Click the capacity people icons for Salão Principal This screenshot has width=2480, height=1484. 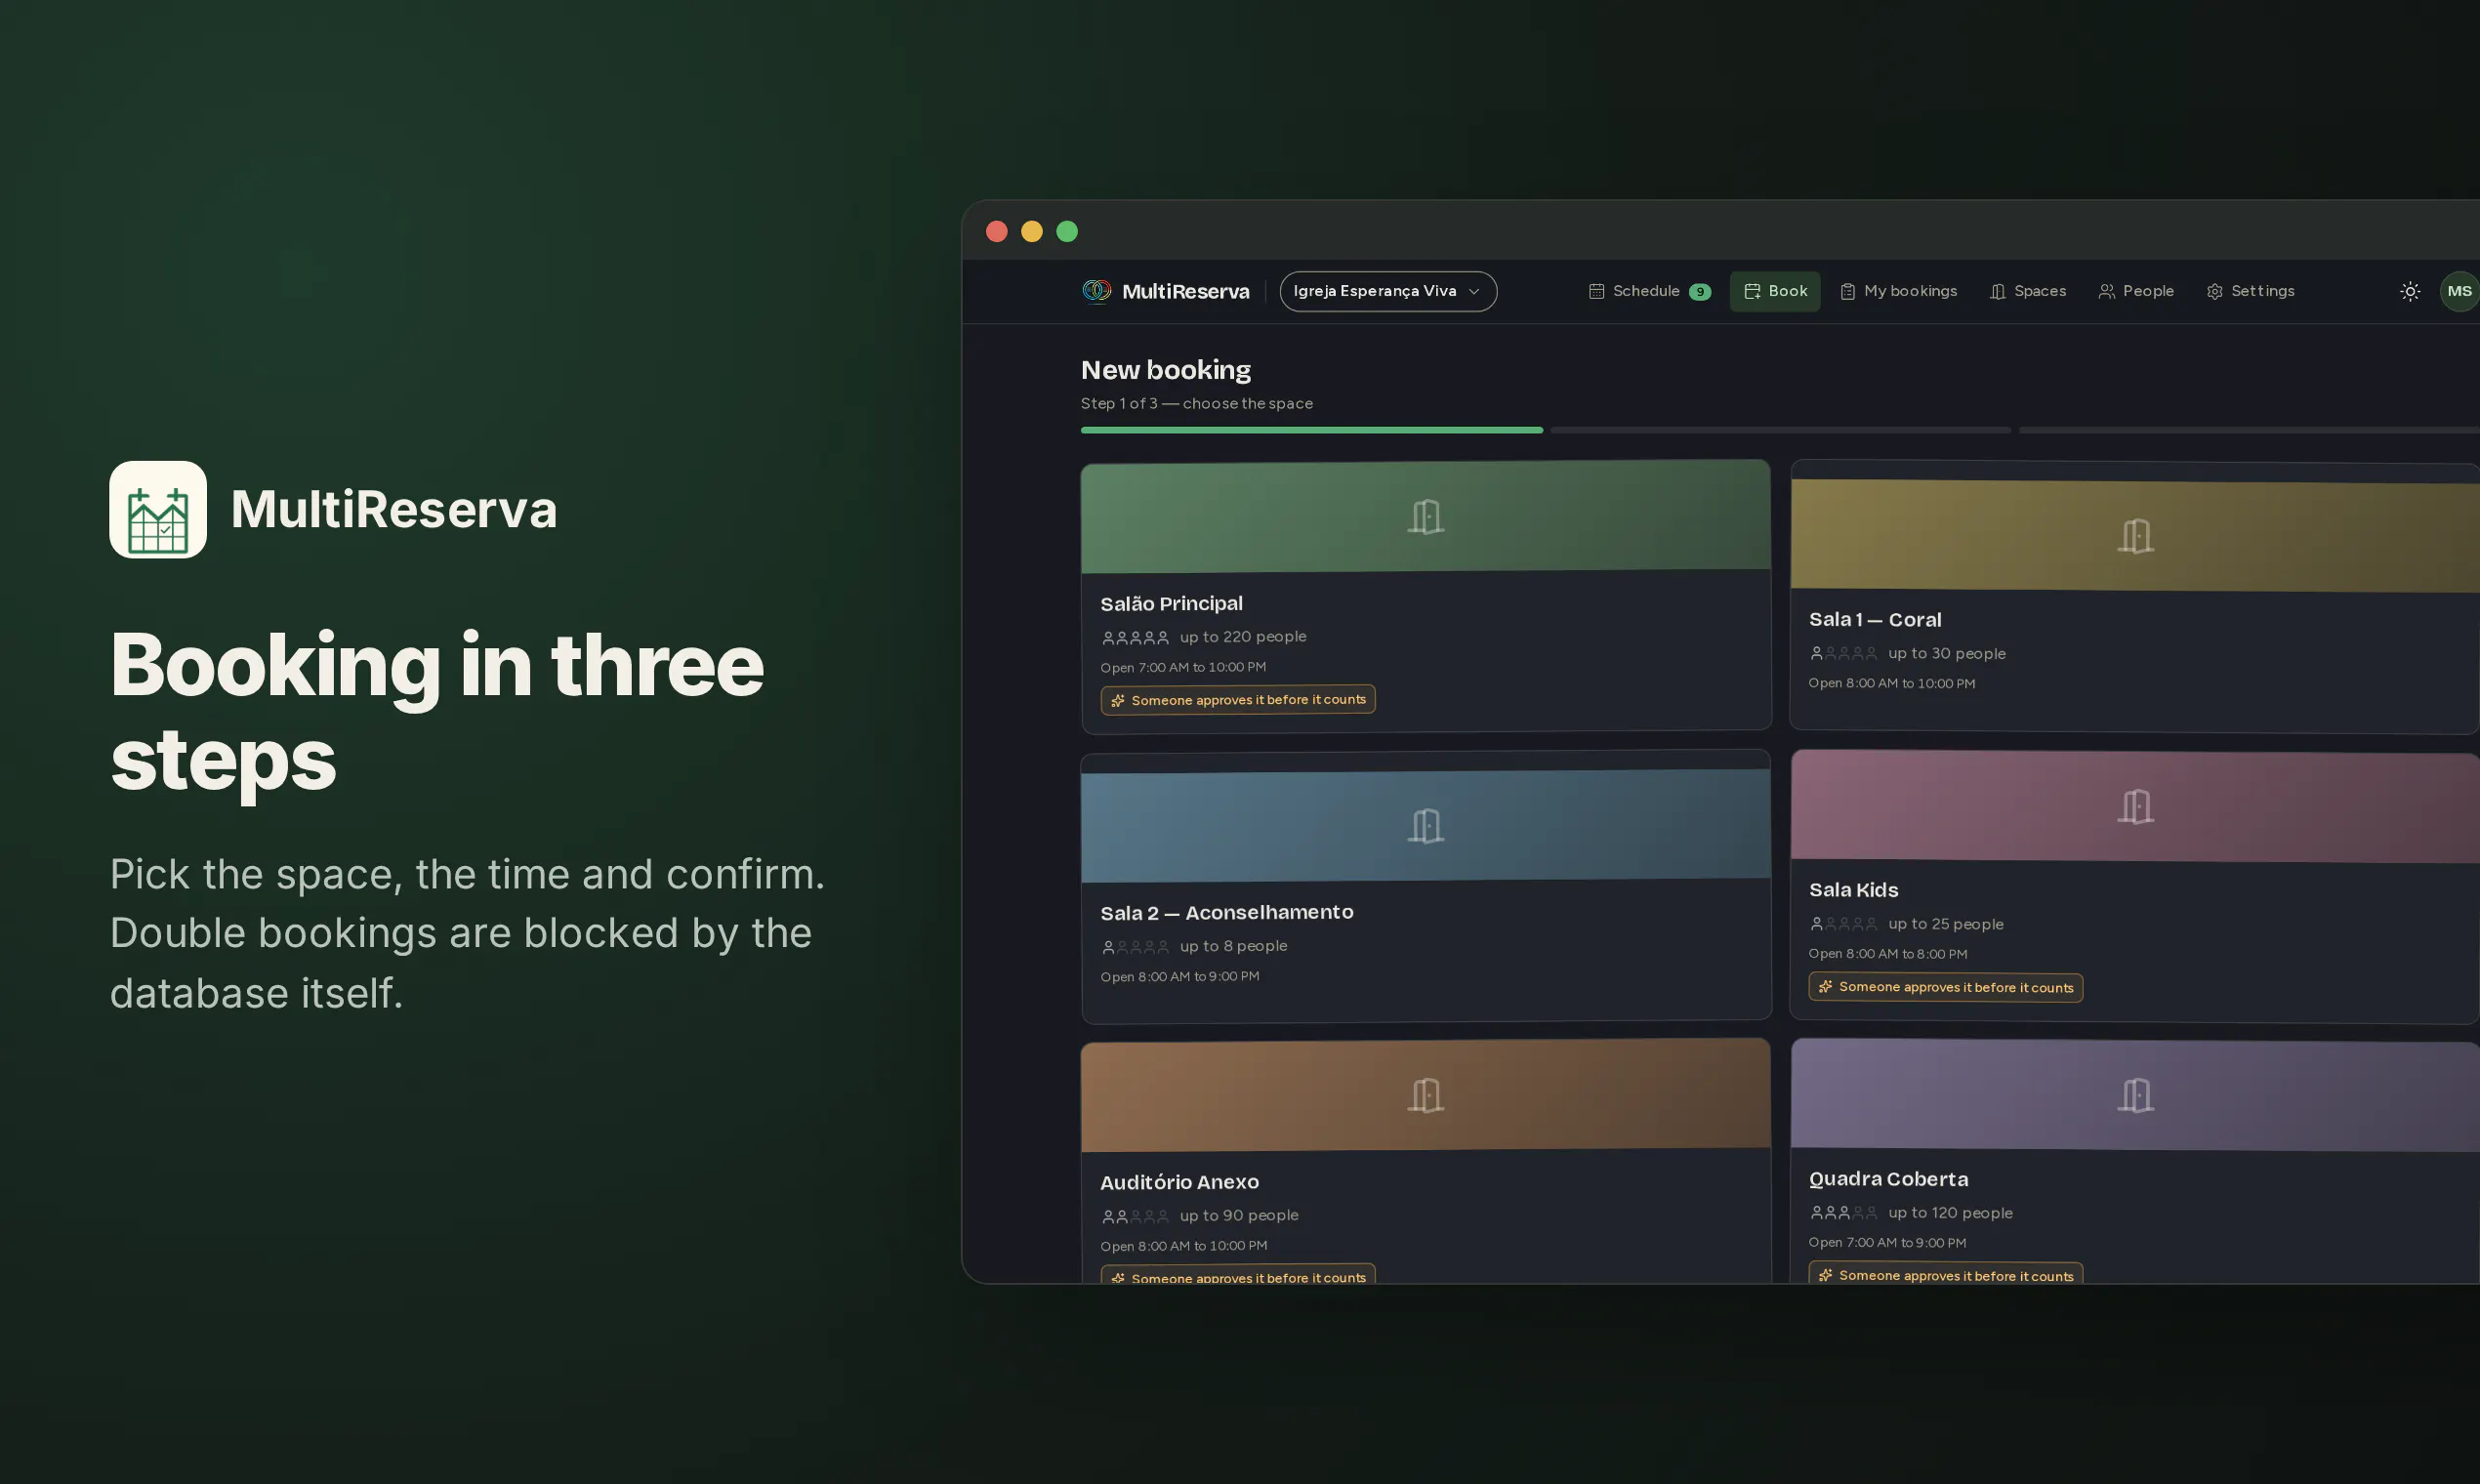point(1134,637)
